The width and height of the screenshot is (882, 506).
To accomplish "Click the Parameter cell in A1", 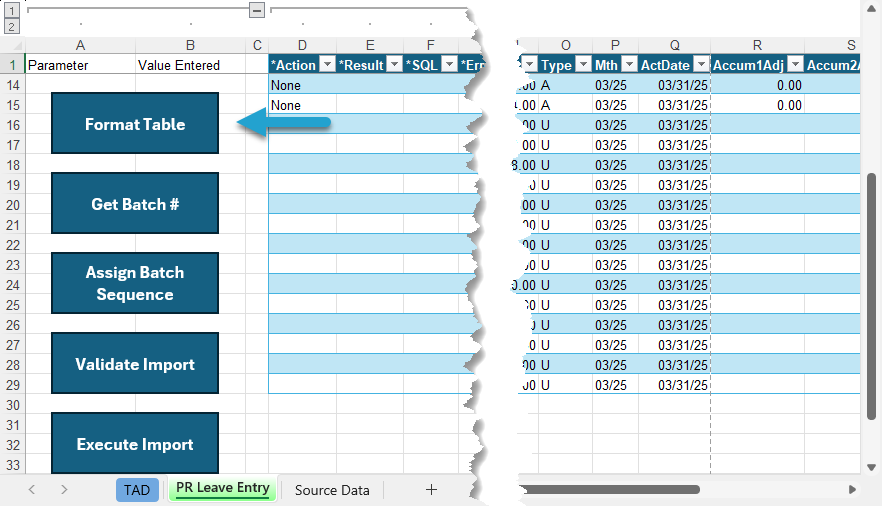I will coord(80,65).
